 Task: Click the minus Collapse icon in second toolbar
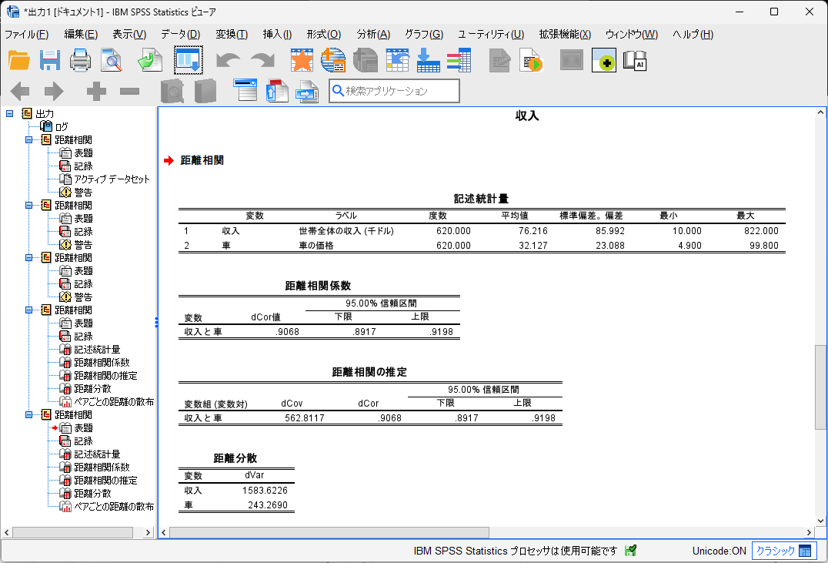[x=129, y=92]
